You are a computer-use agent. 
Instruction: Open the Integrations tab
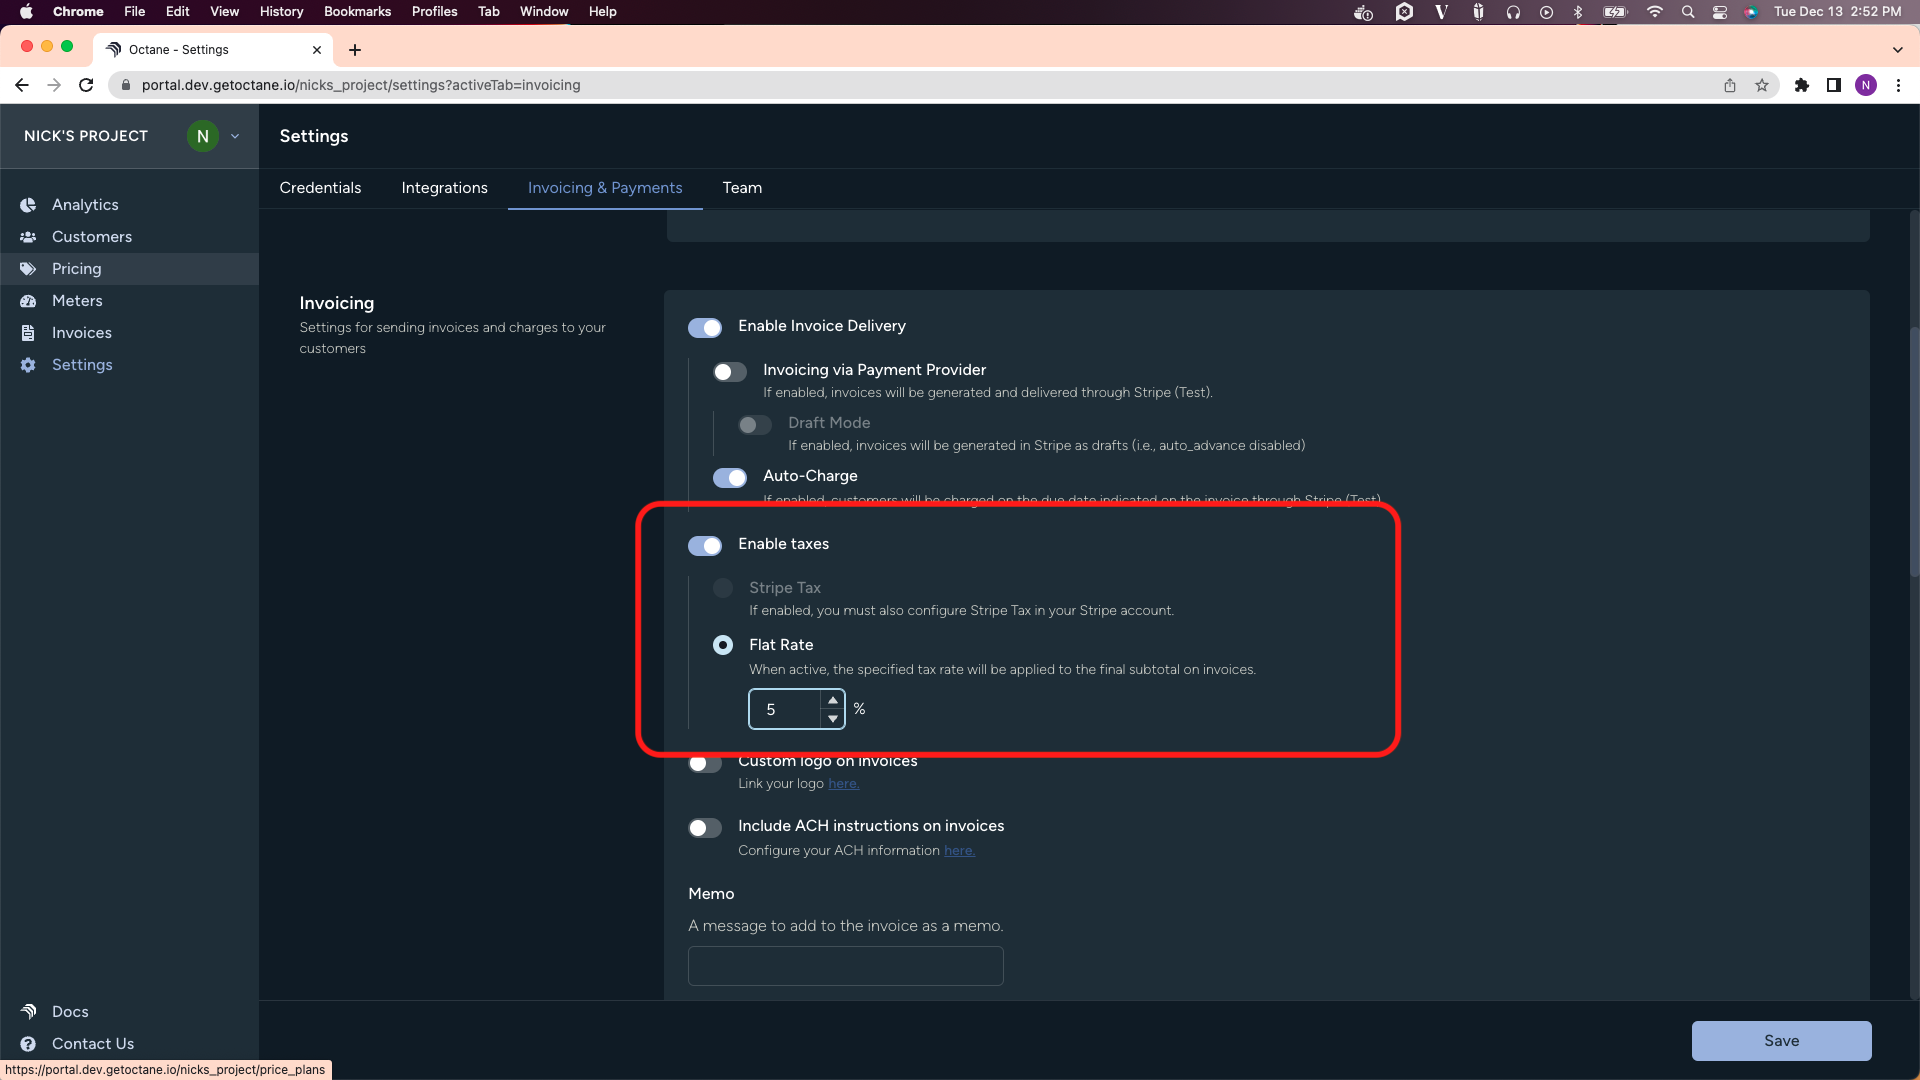444,188
